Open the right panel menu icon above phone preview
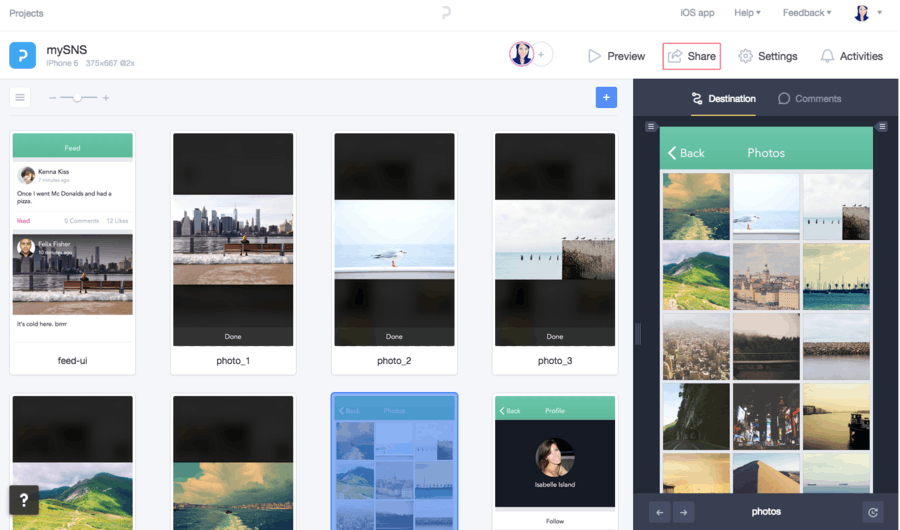Image resolution: width=900 pixels, height=530 pixels. coord(882,126)
